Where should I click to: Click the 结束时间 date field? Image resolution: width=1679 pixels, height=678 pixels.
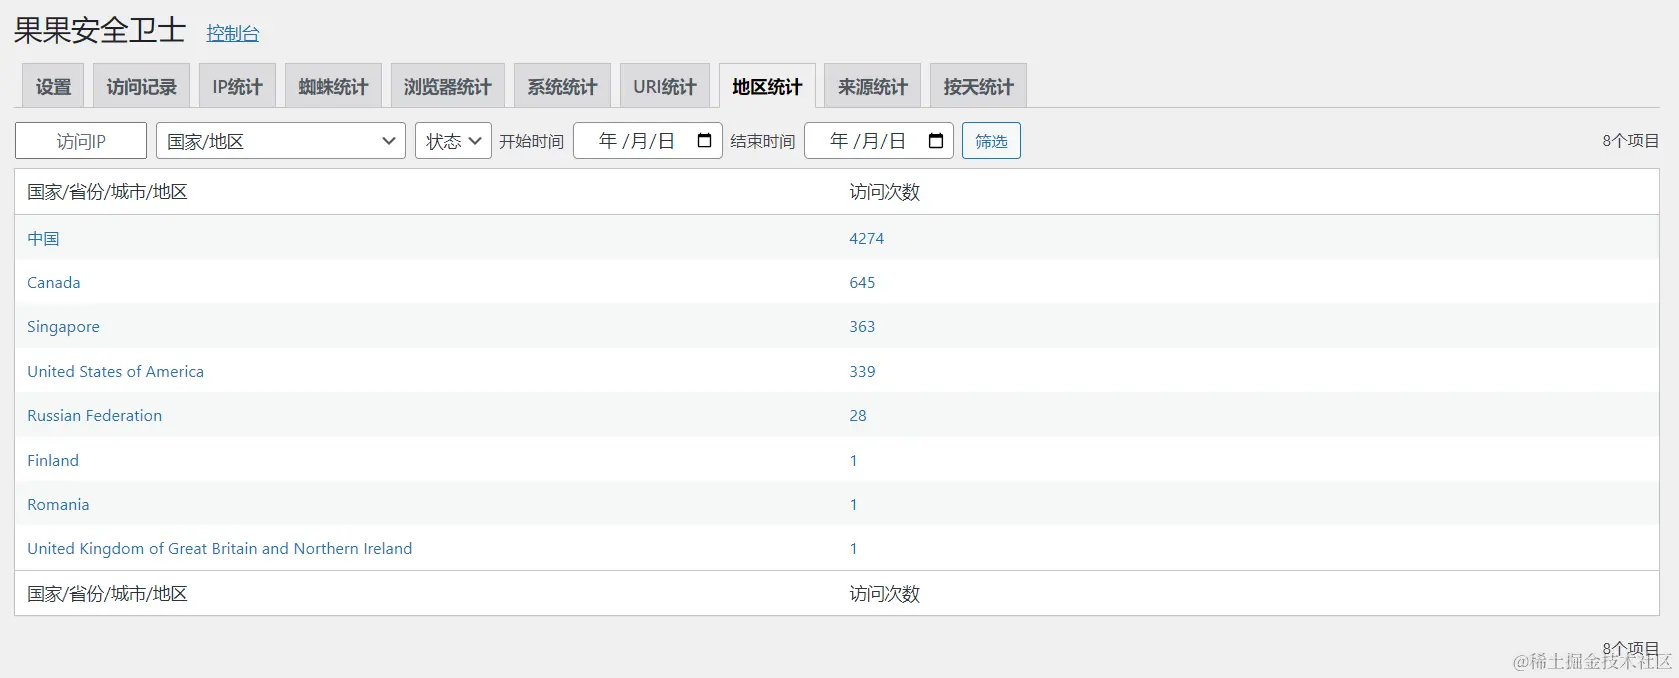(x=879, y=141)
